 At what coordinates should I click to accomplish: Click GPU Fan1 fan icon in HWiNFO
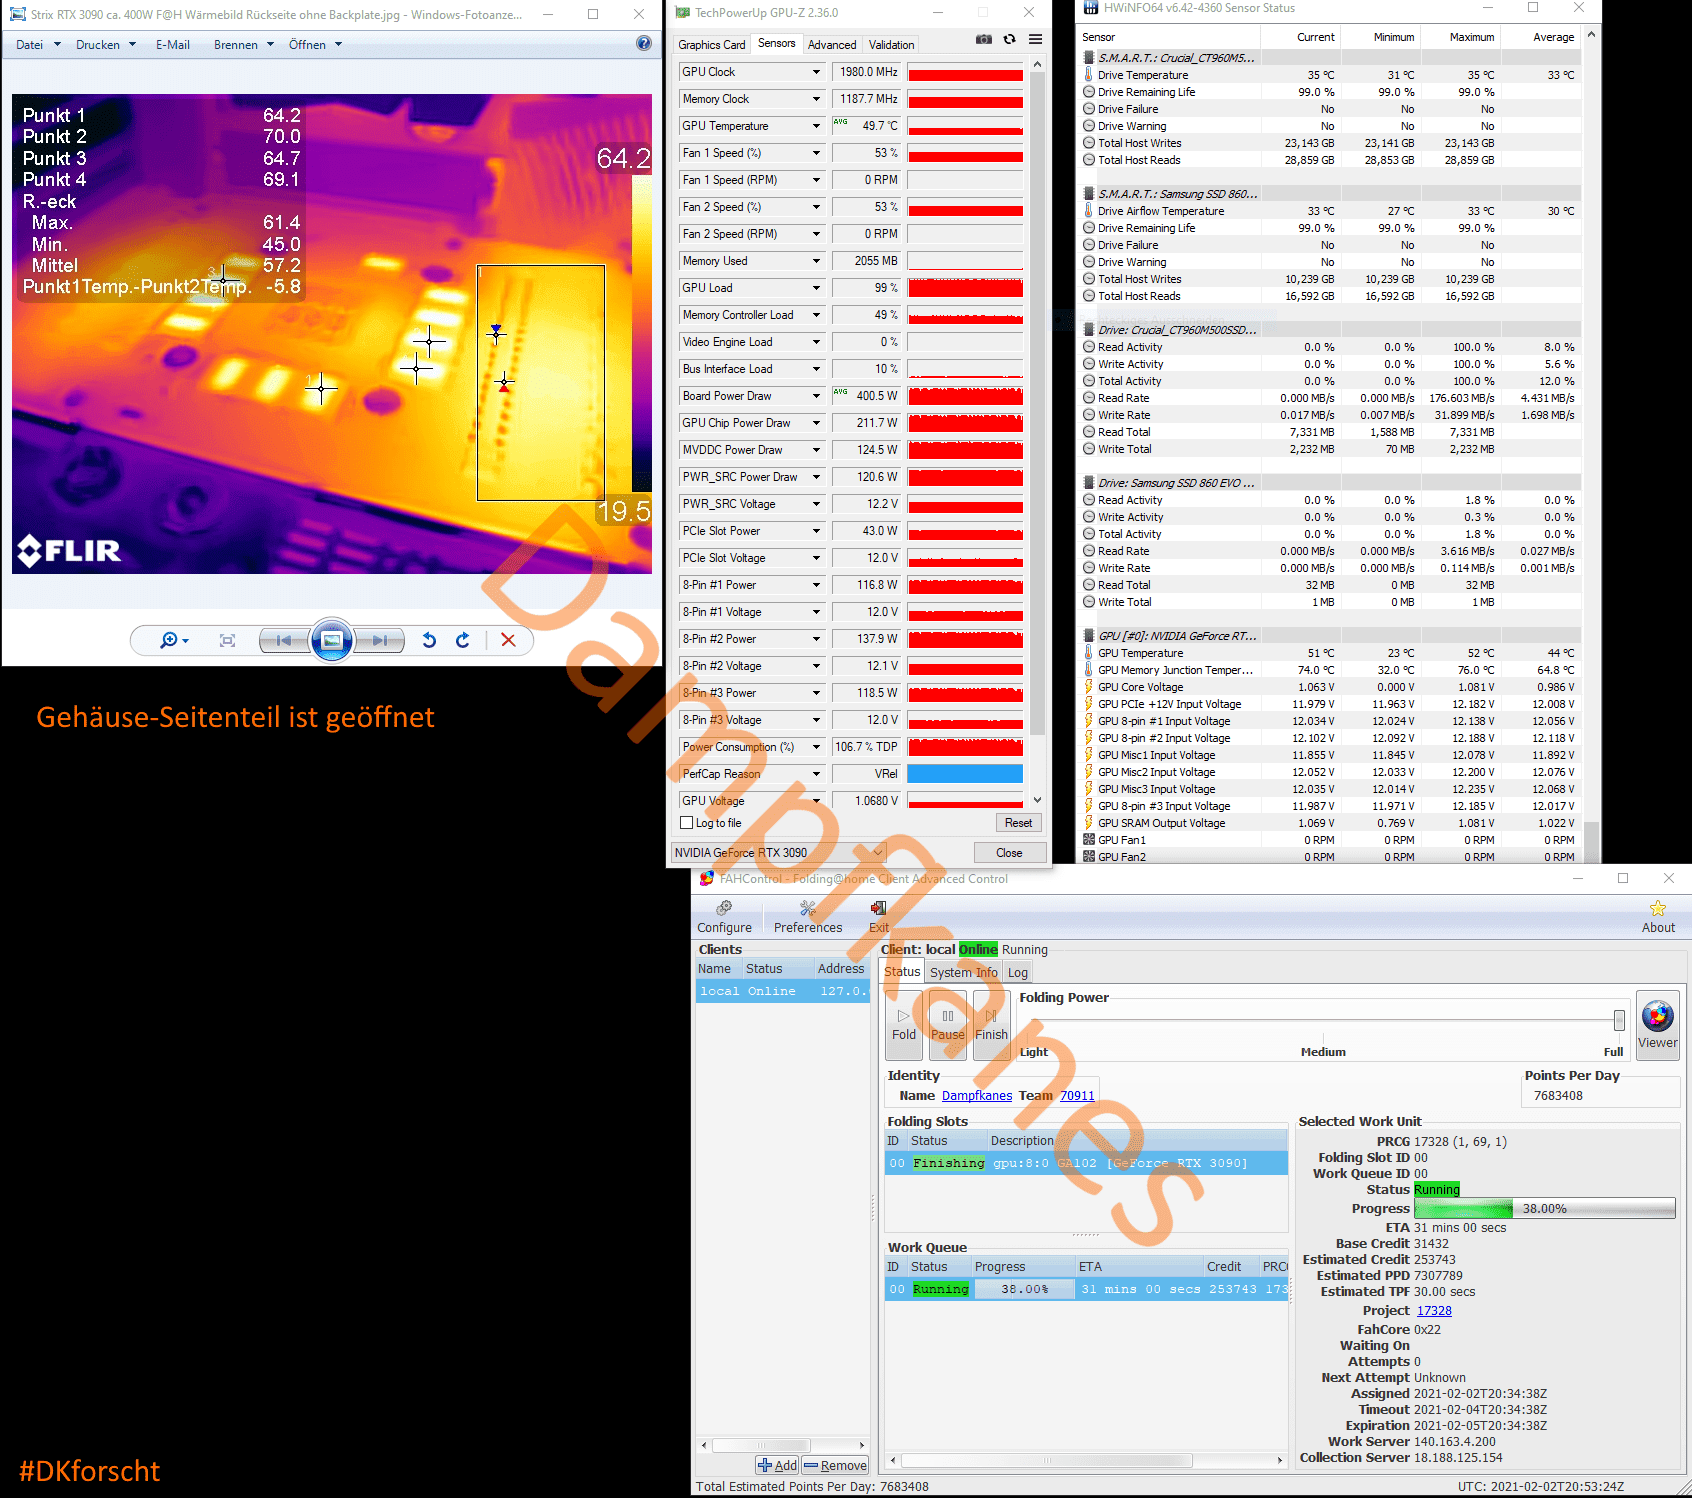pyautogui.click(x=1089, y=840)
